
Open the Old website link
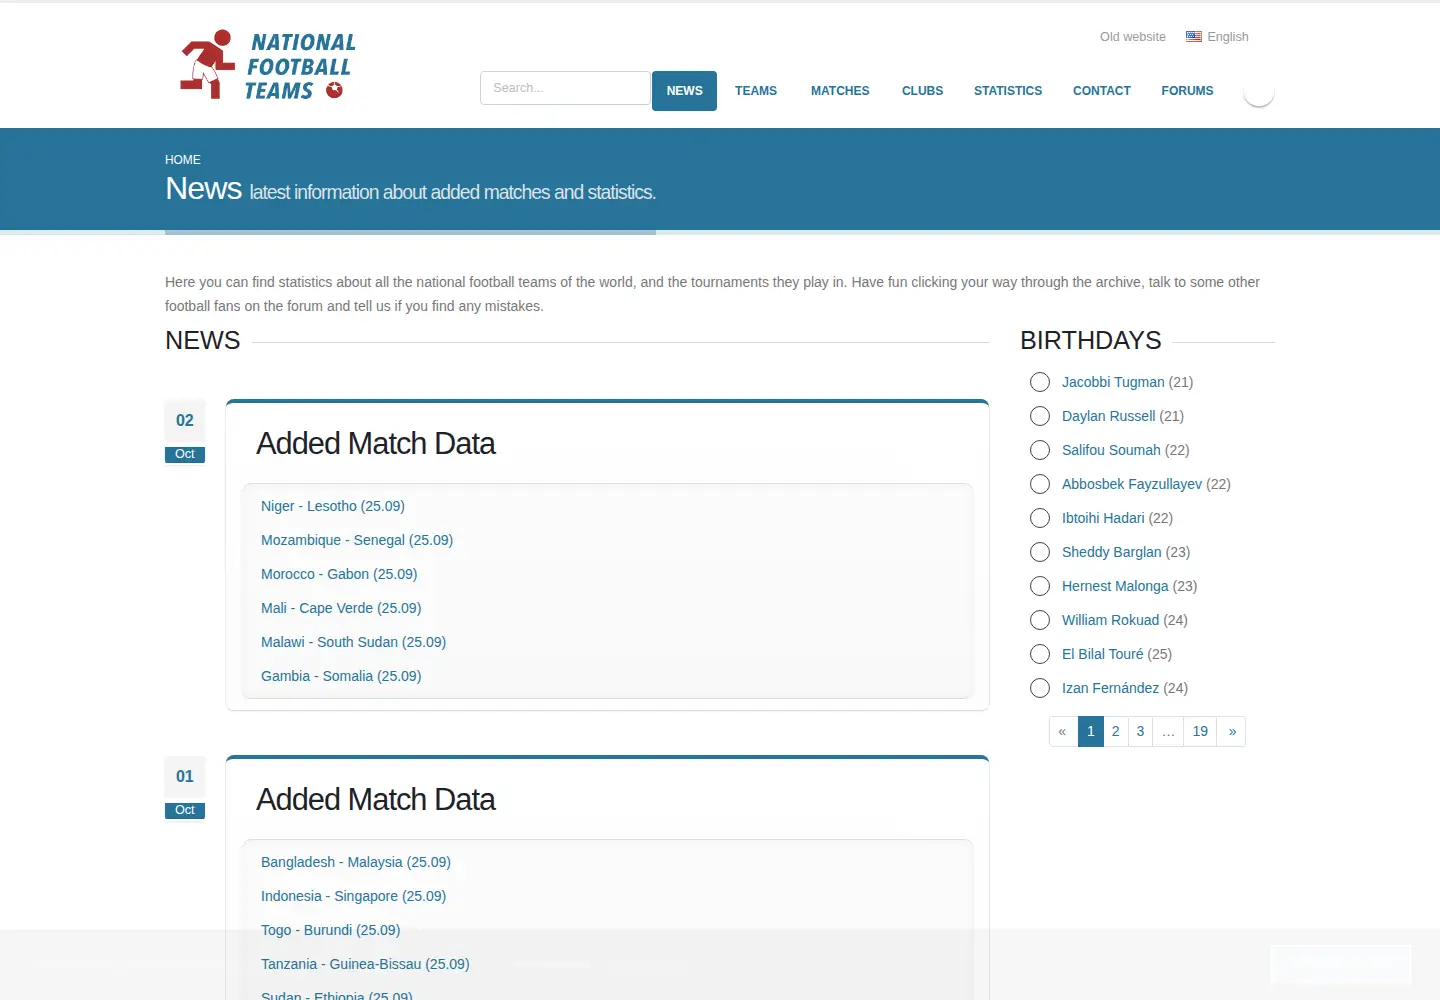tap(1133, 37)
